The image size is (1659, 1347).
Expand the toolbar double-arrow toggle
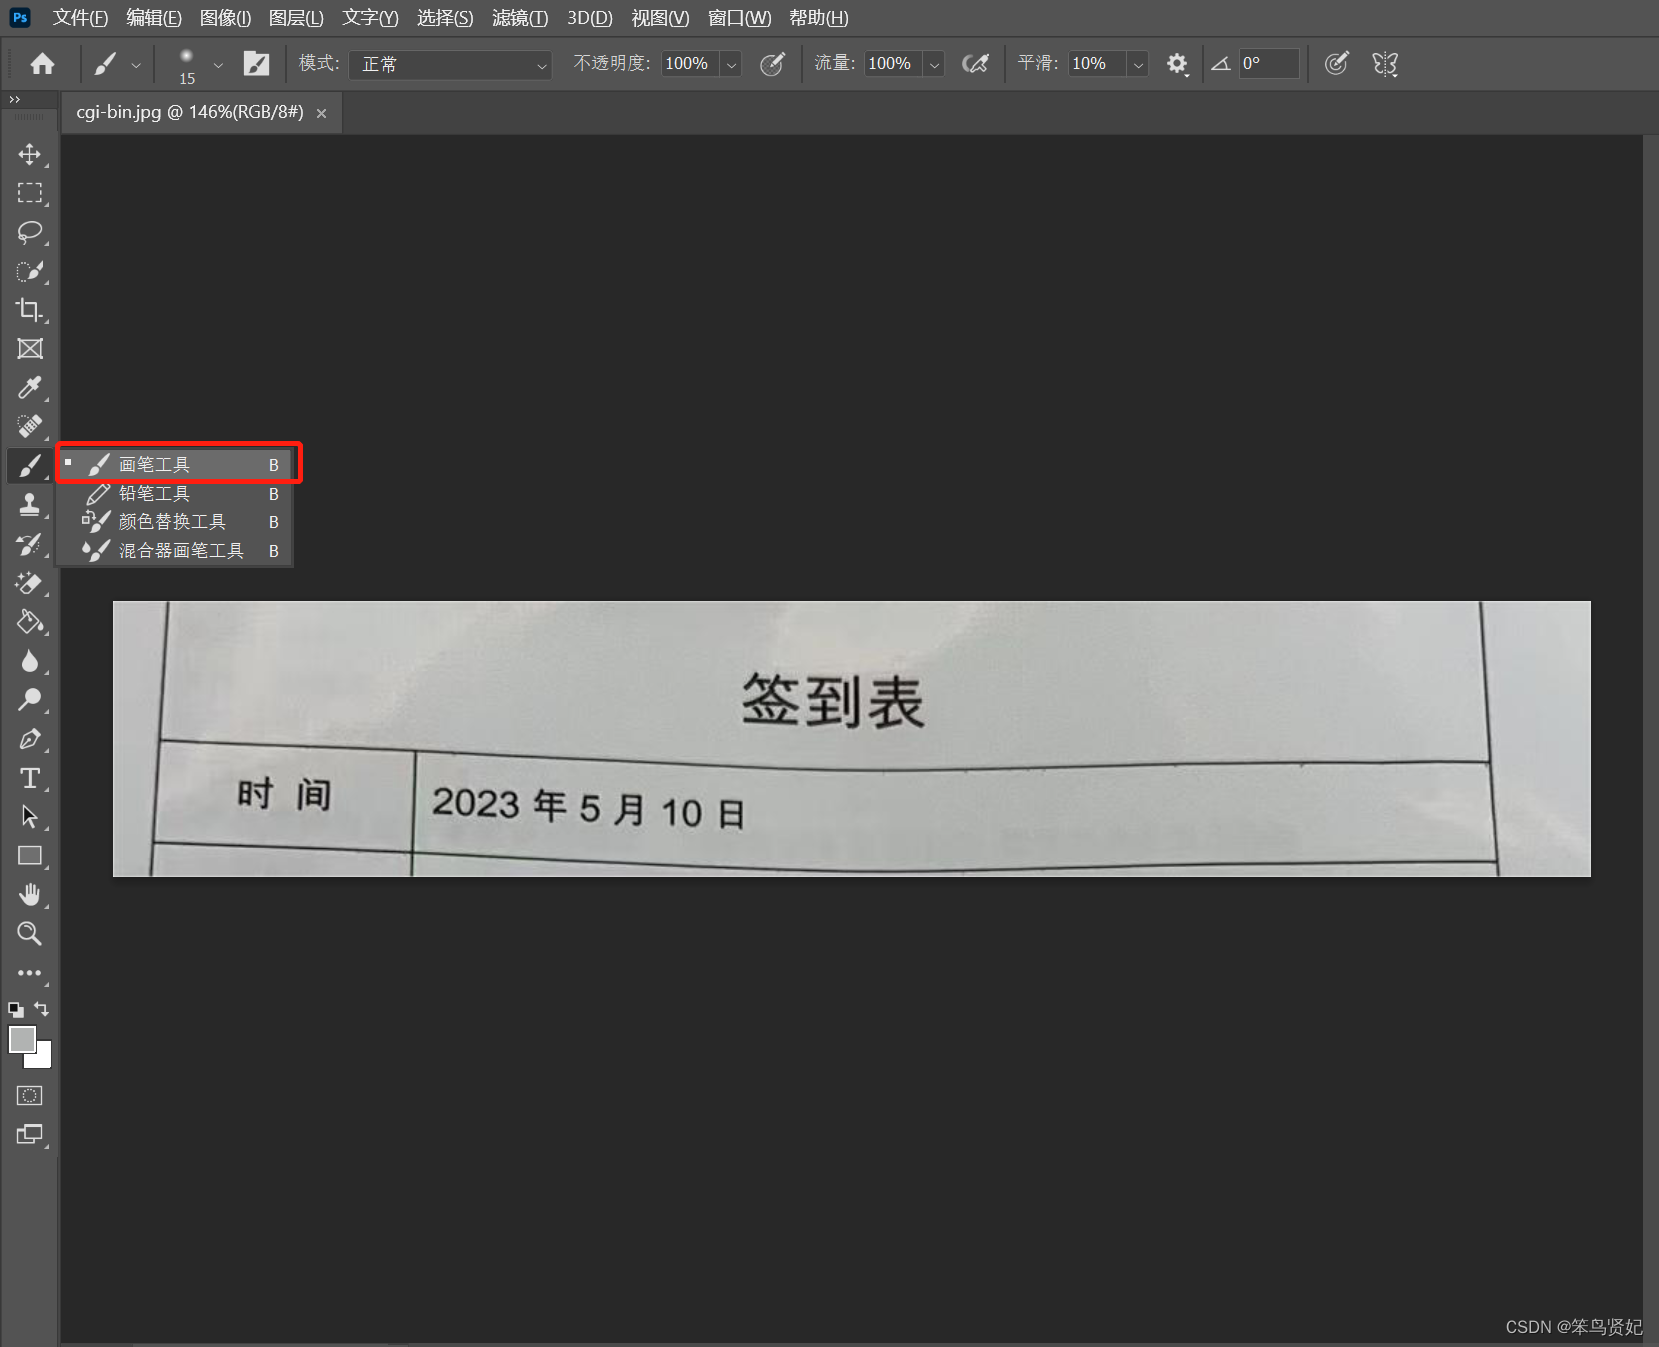coord(15,99)
